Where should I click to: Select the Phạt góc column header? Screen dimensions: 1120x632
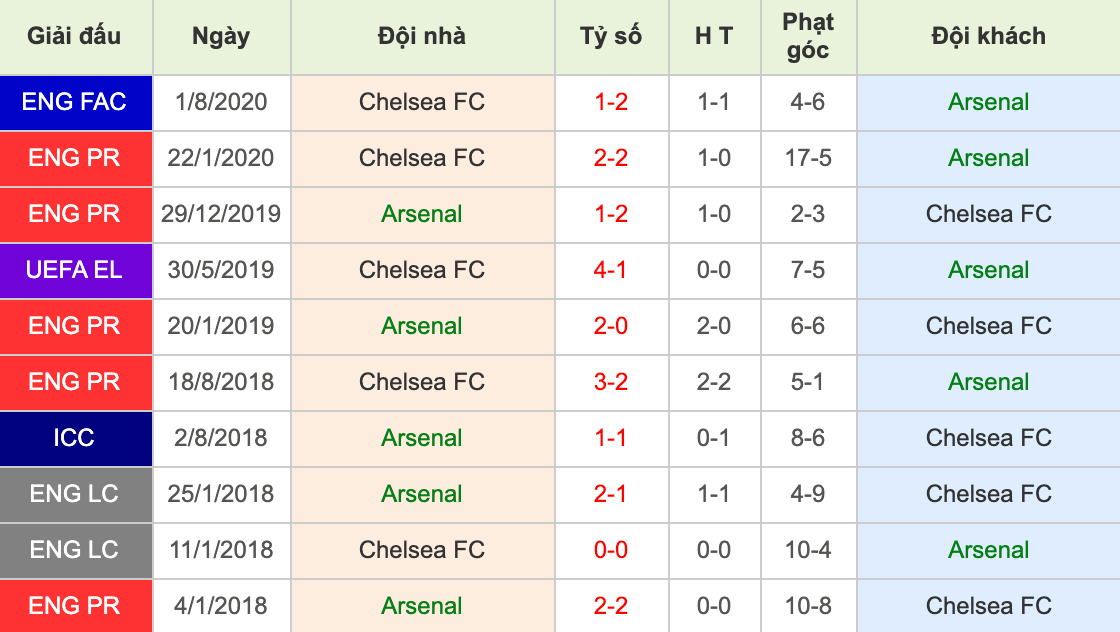pyautogui.click(x=808, y=36)
